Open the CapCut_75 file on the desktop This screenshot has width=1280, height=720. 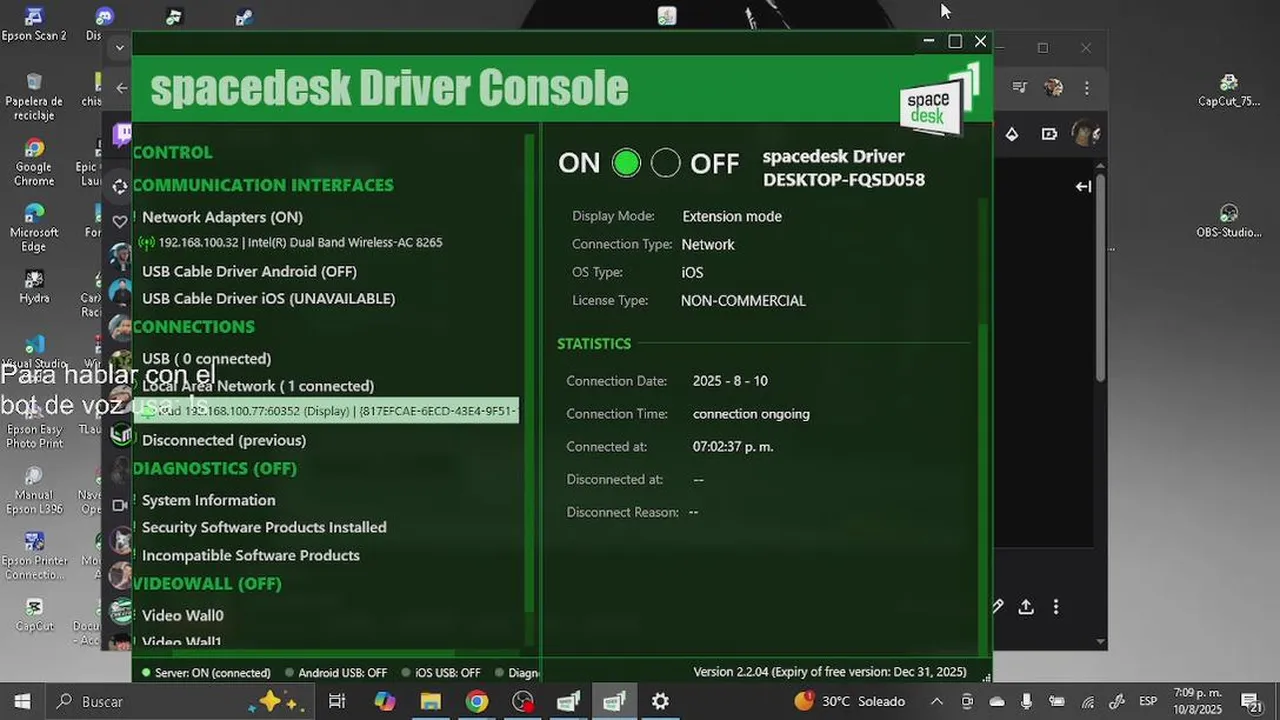pyautogui.click(x=1229, y=90)
